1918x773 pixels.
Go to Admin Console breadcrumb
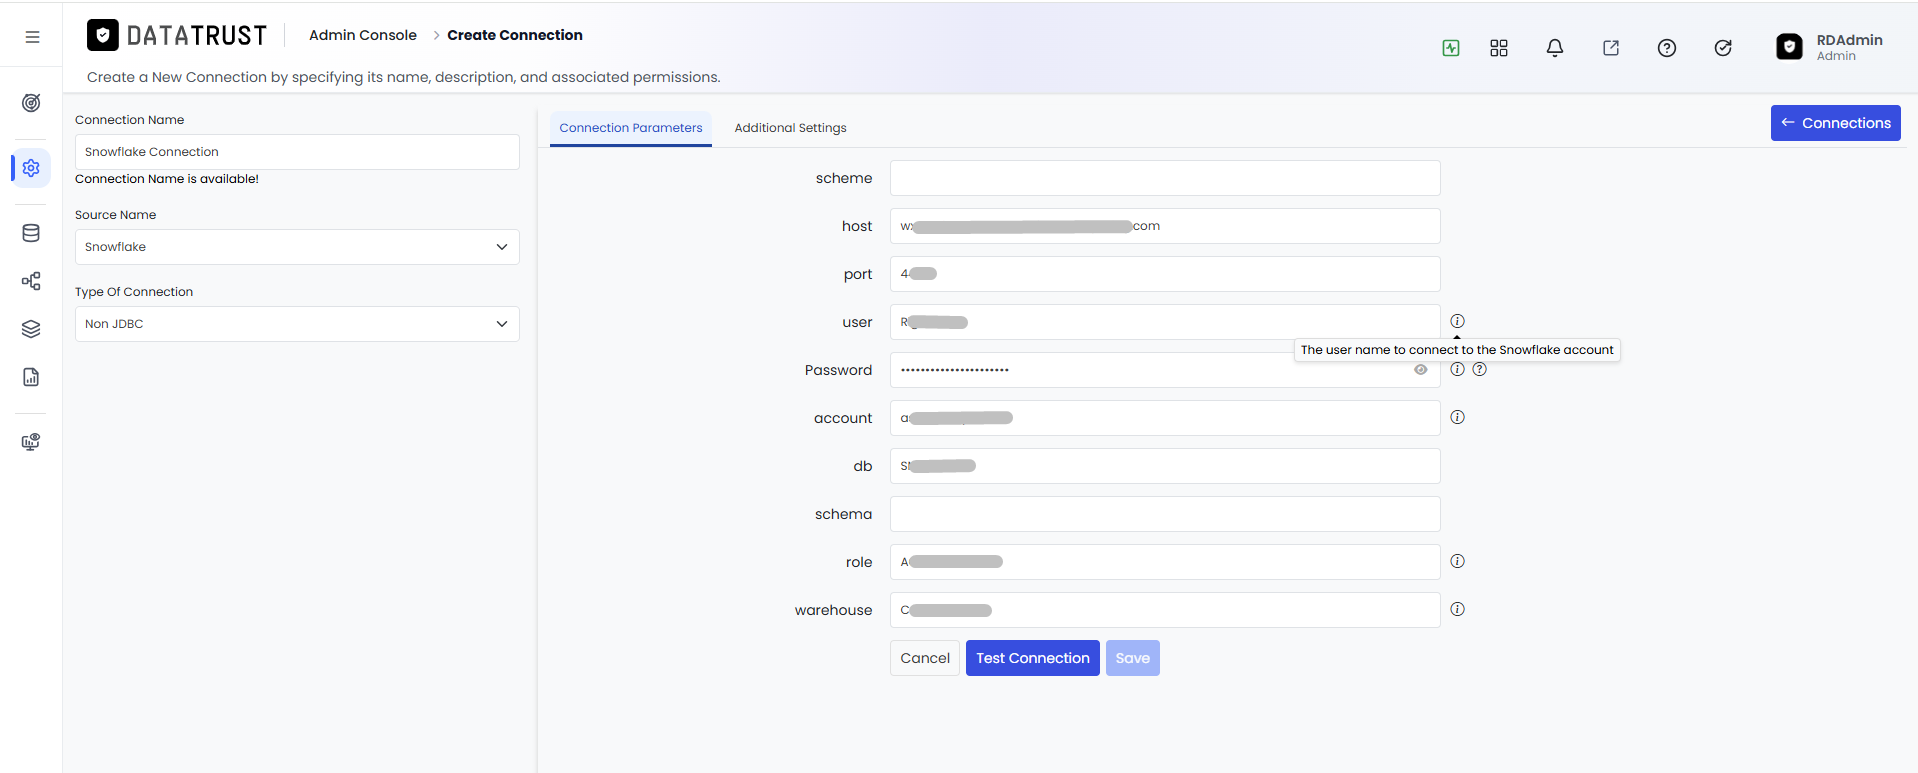coord(363,35)
